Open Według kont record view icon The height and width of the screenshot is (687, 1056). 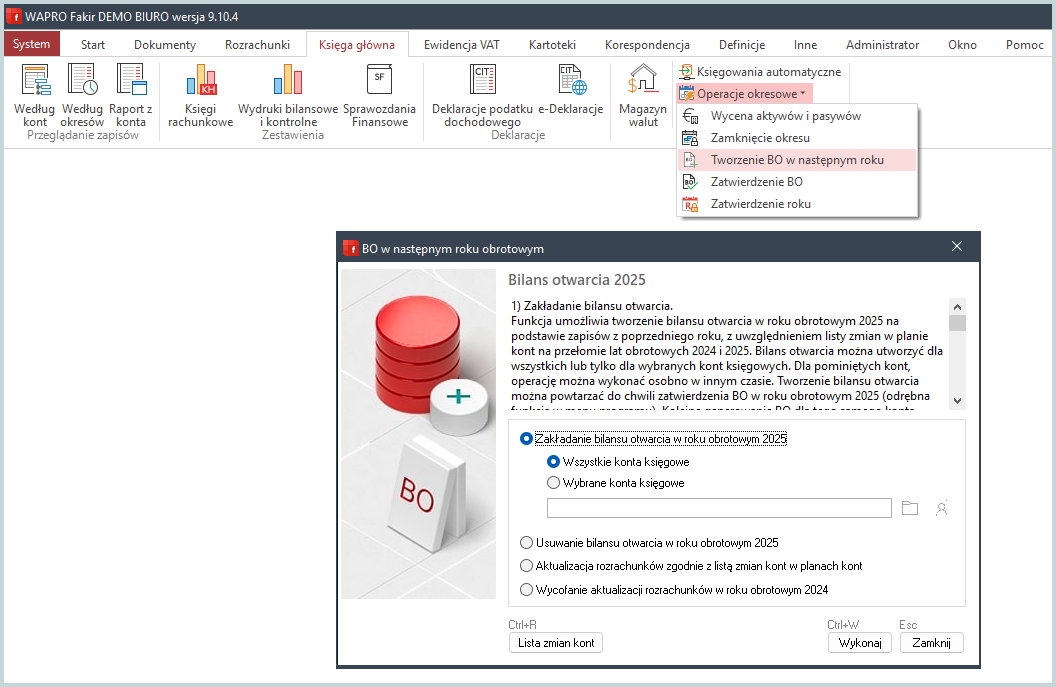[x=35, y=82]
